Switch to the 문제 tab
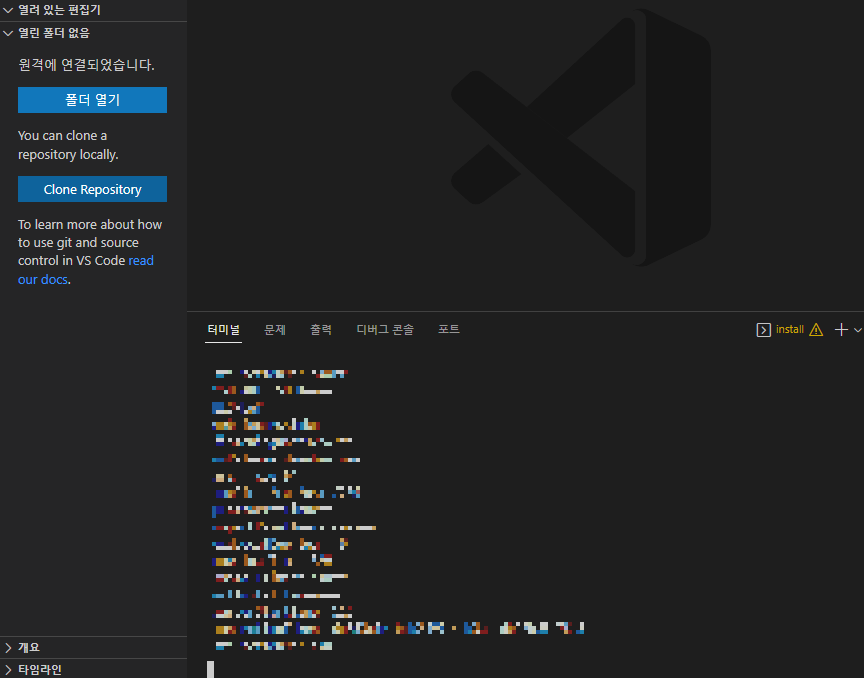Viewport: 864px width, 678px height. (275, 330)
